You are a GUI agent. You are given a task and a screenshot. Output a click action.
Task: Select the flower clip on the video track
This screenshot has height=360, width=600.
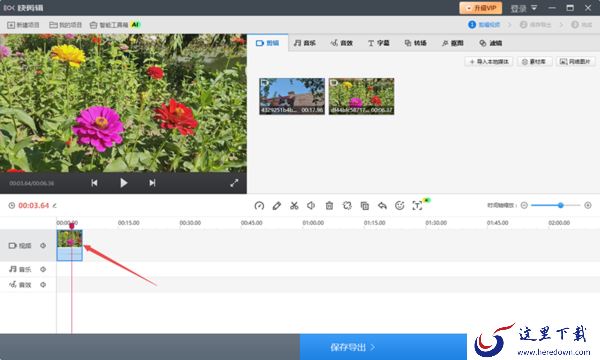[x=70, y=245]
